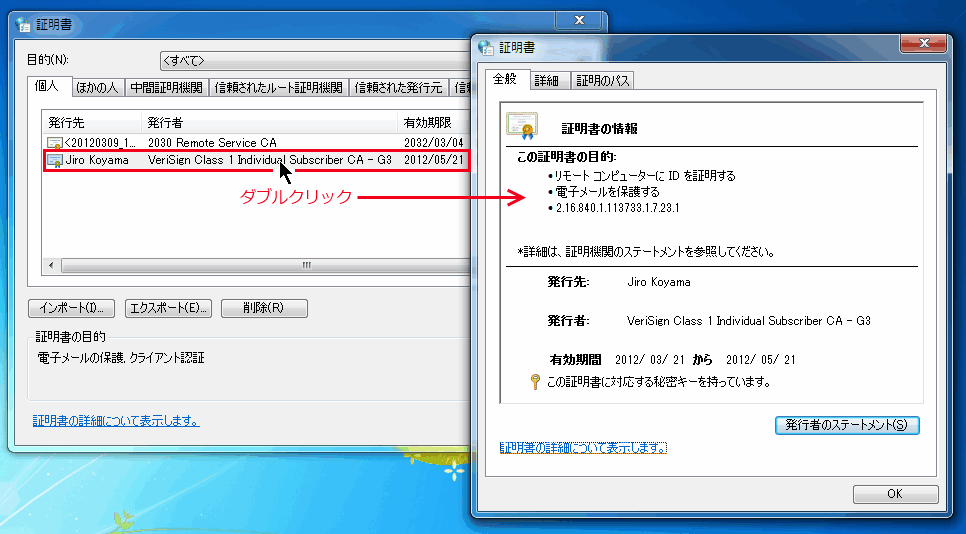Viewport: 966px width, 534px height.
Task: Open the 中間証明機関 tab
Action: point(166,88)
